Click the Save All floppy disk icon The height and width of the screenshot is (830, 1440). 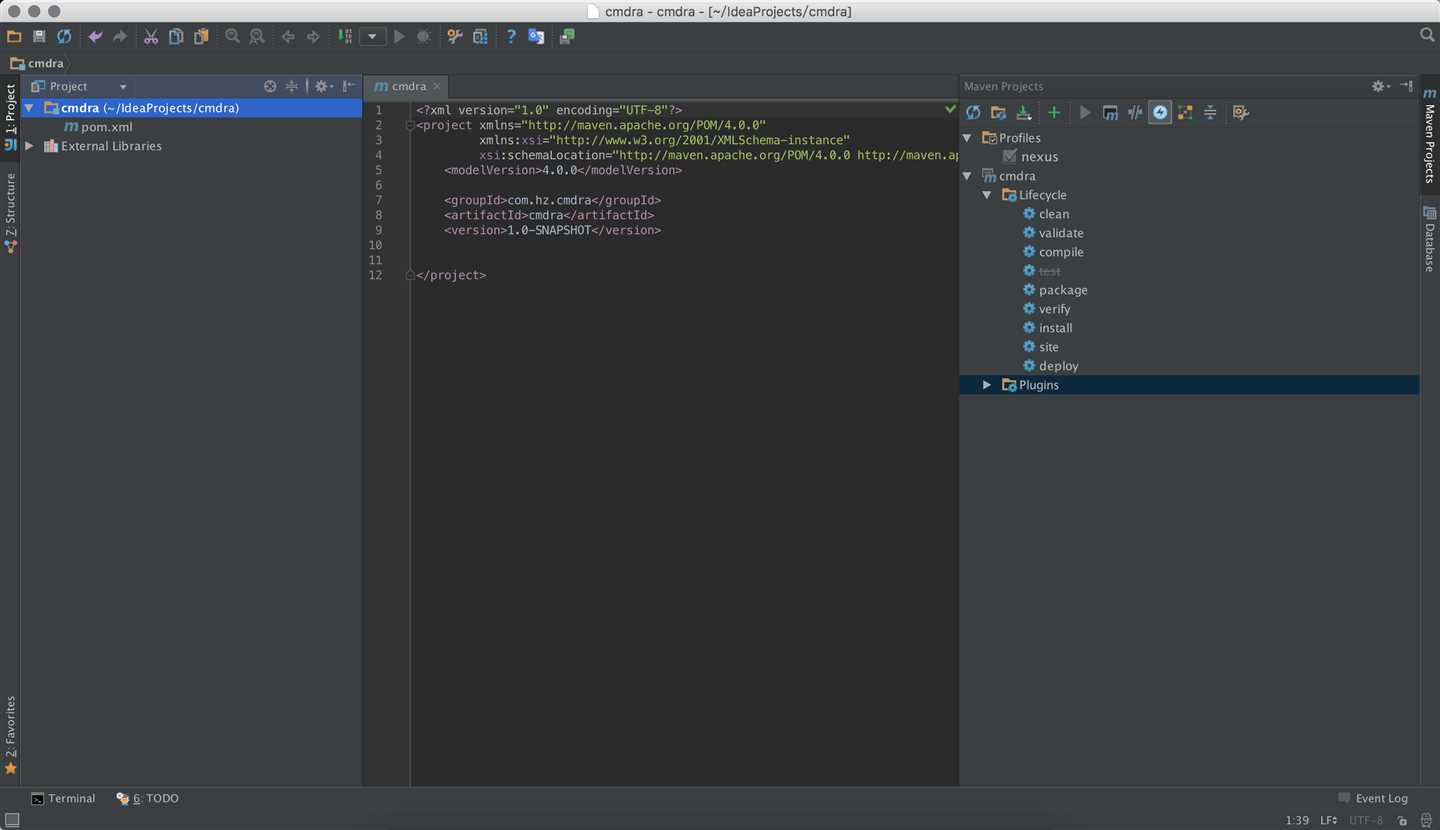pos(39,36)
